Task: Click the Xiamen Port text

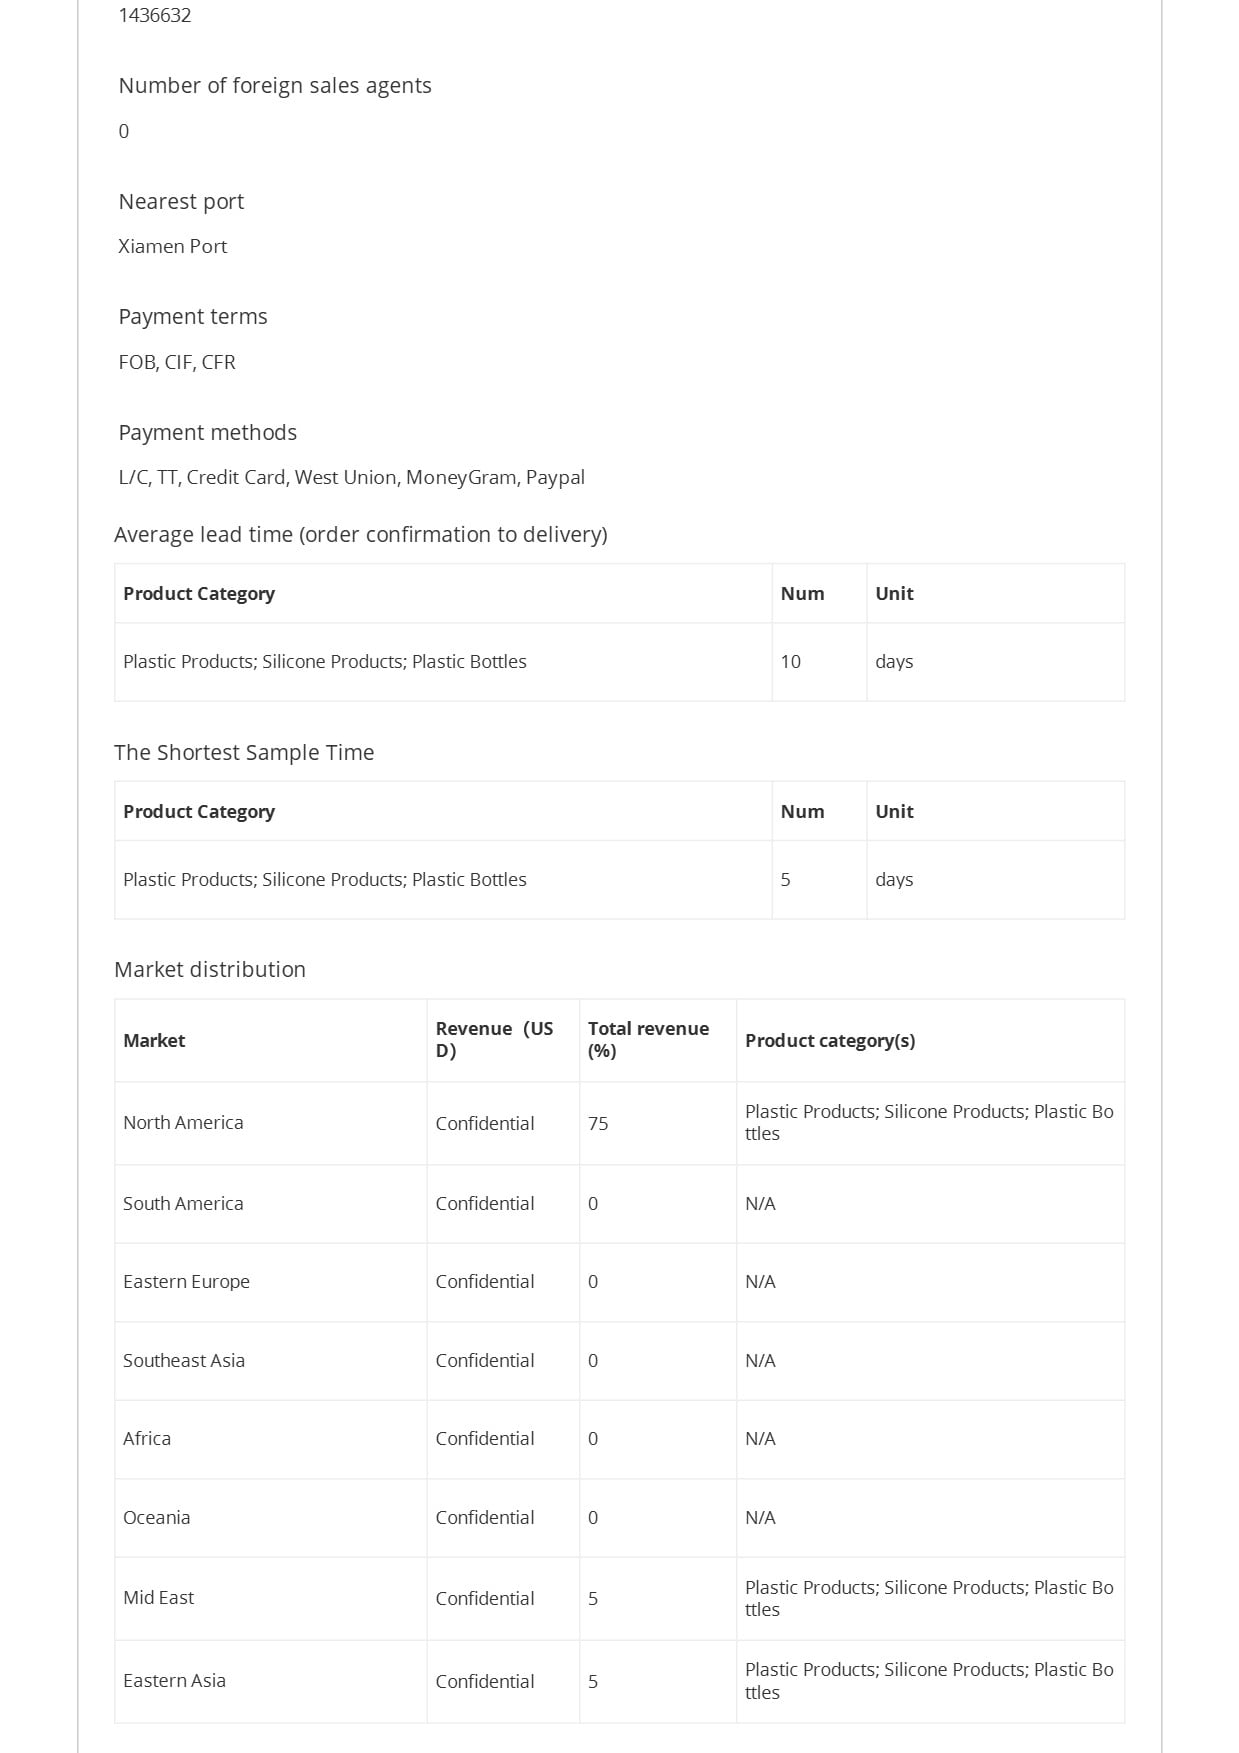Action: point(172,246)
